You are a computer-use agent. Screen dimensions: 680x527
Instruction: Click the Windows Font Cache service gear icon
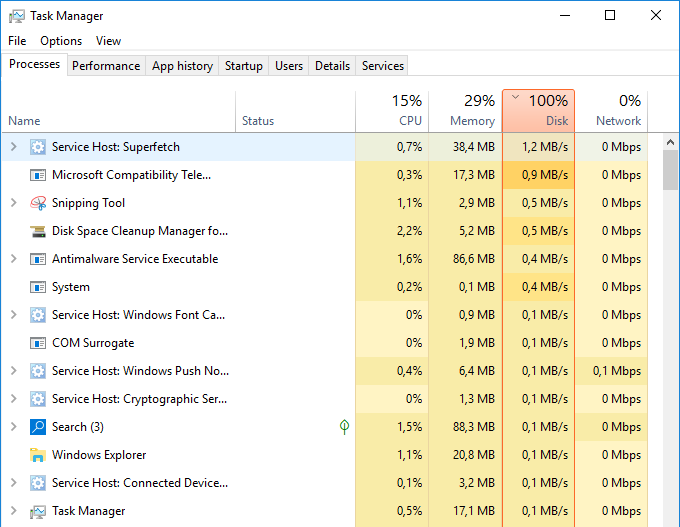coord(38,315)
